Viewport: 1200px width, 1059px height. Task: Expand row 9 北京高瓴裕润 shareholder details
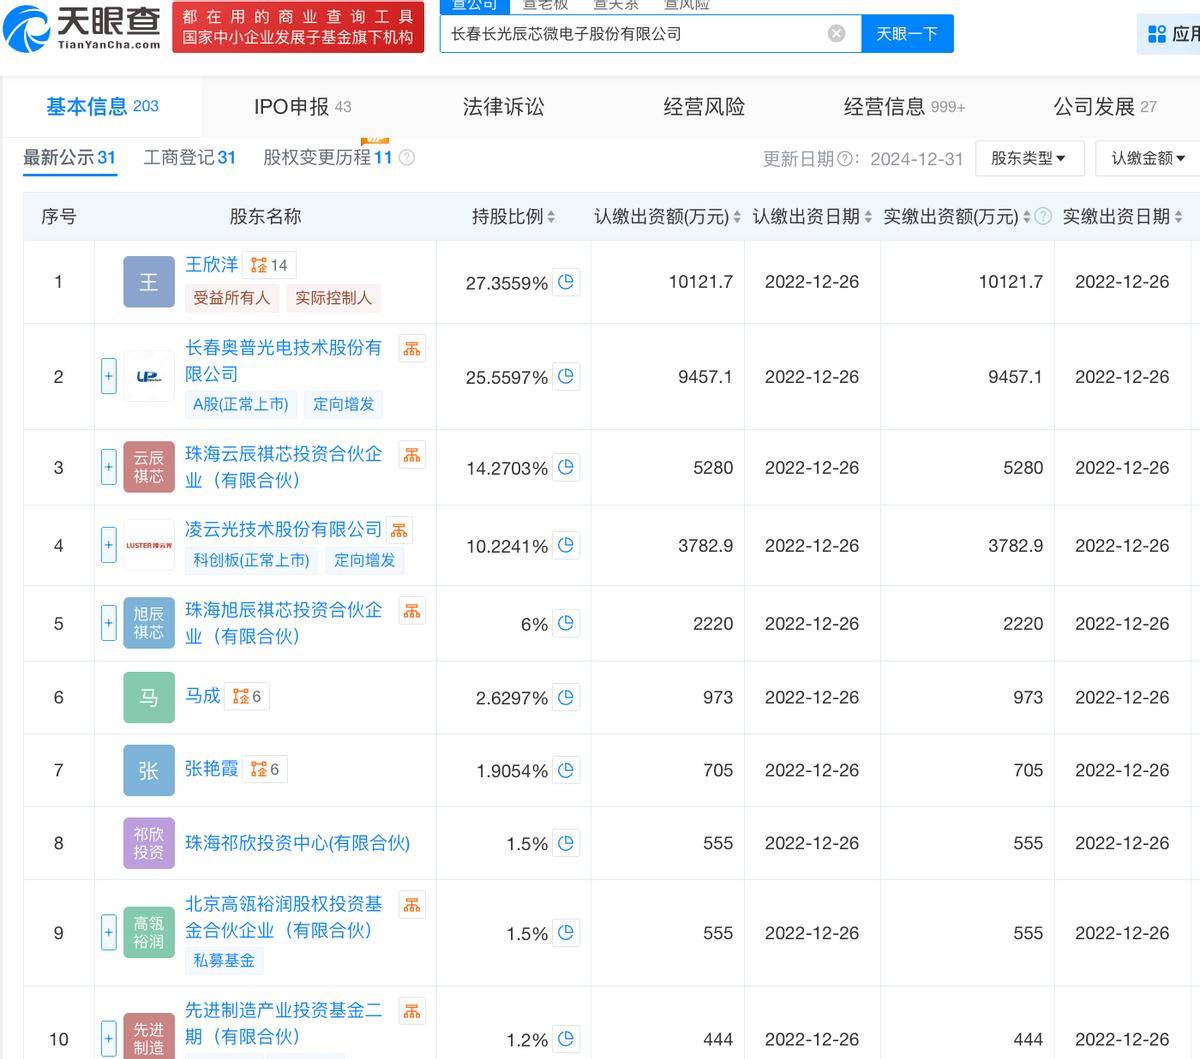109,933
